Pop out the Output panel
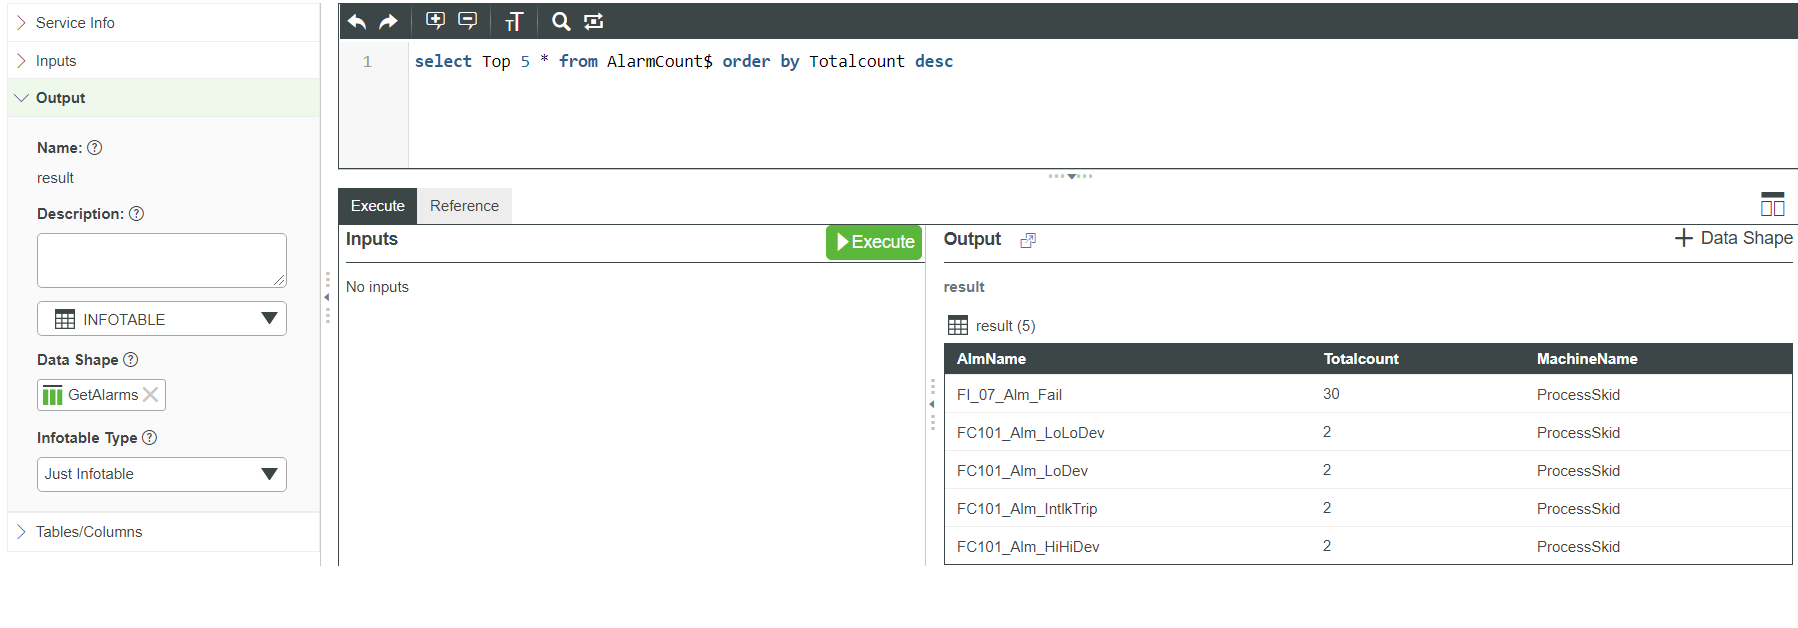Image resolution: width=1798 pixels, height=628 pixels. [x=1028, y=240]
